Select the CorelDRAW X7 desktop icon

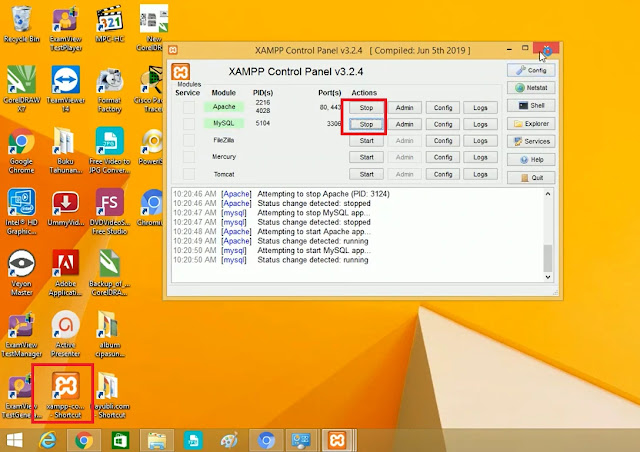click(21, 89)
